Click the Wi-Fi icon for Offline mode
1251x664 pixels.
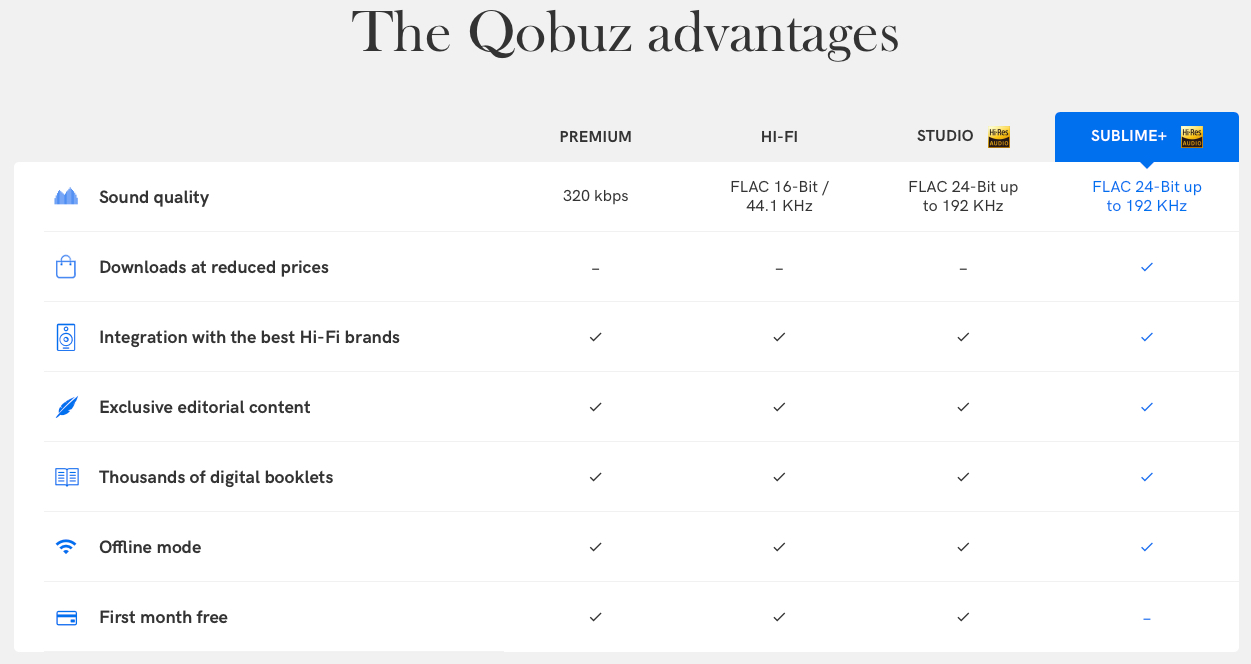[66, 547]
